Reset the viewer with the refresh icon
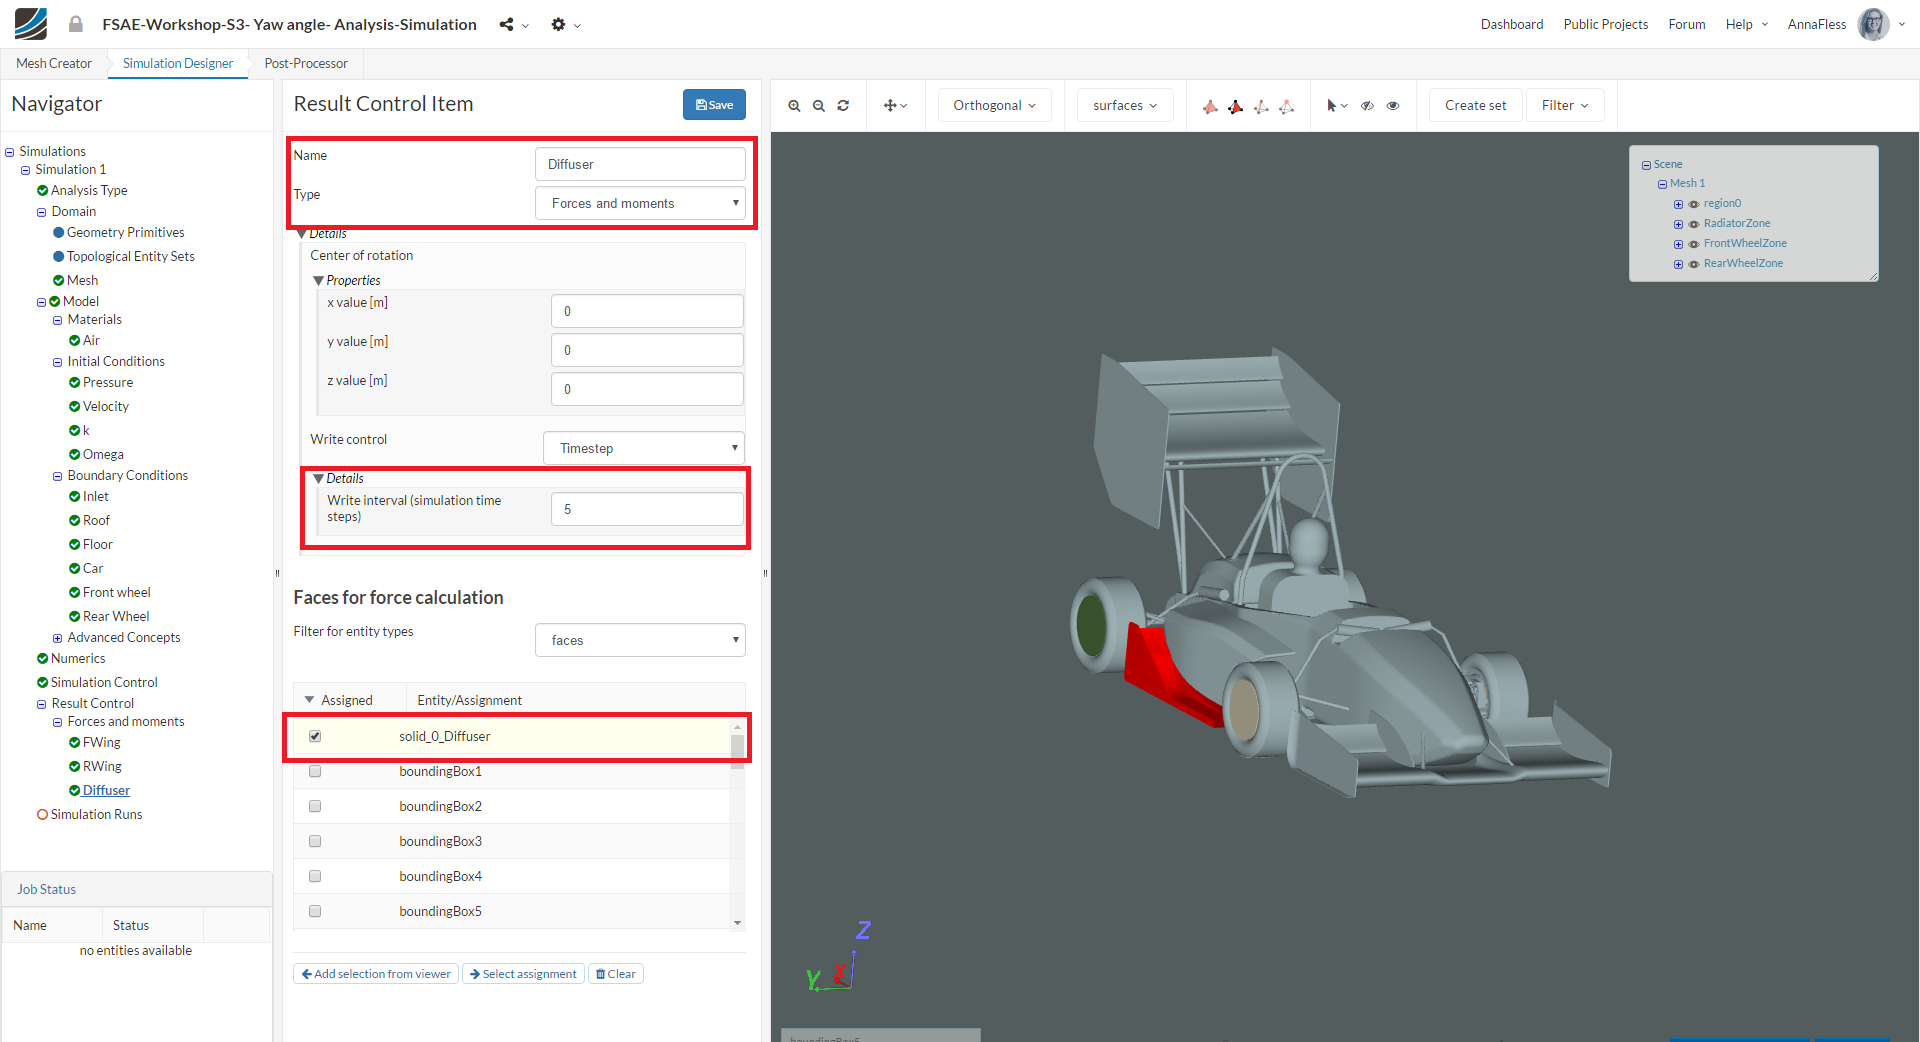The width and height of the screenshot is (1920, 1042). coord(843,106)
